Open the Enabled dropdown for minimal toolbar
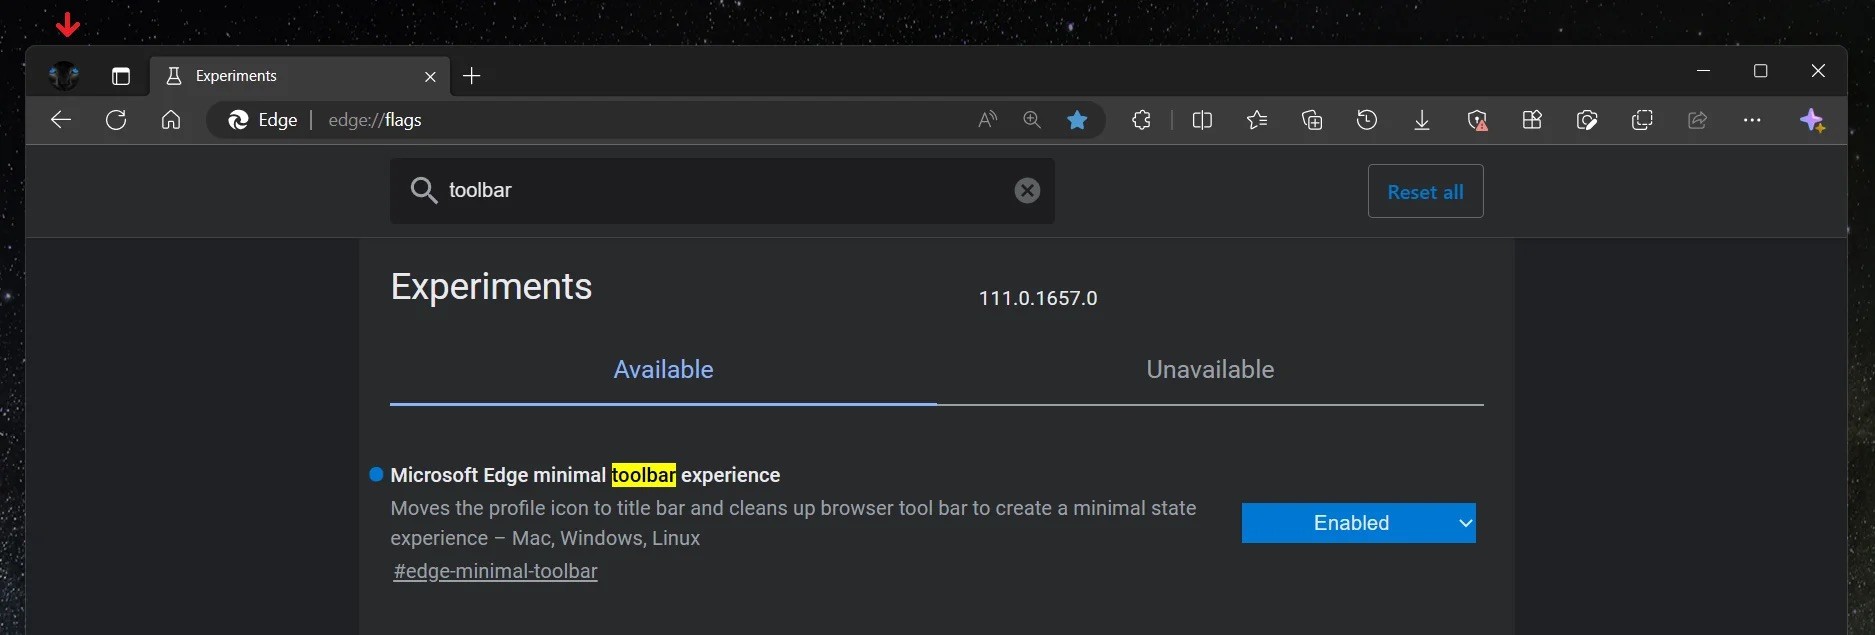This screenshot has height=635, width=1875. [1358, 523]
